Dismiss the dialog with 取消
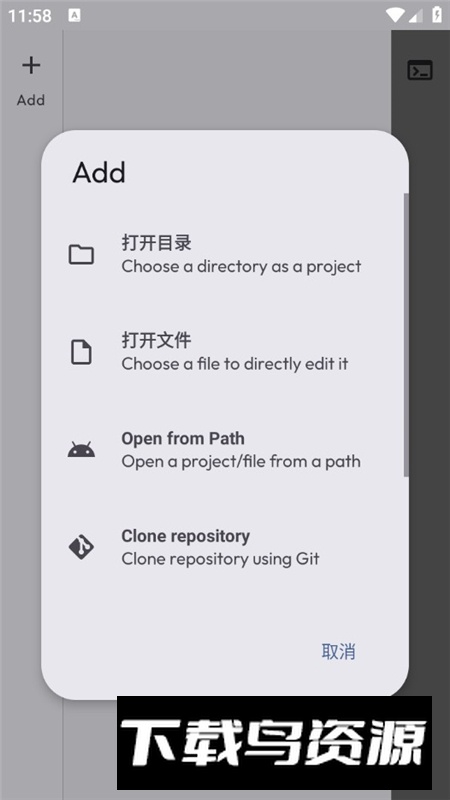Image resolution: width=450 pixels, height=800 pixels. [338, 652]
